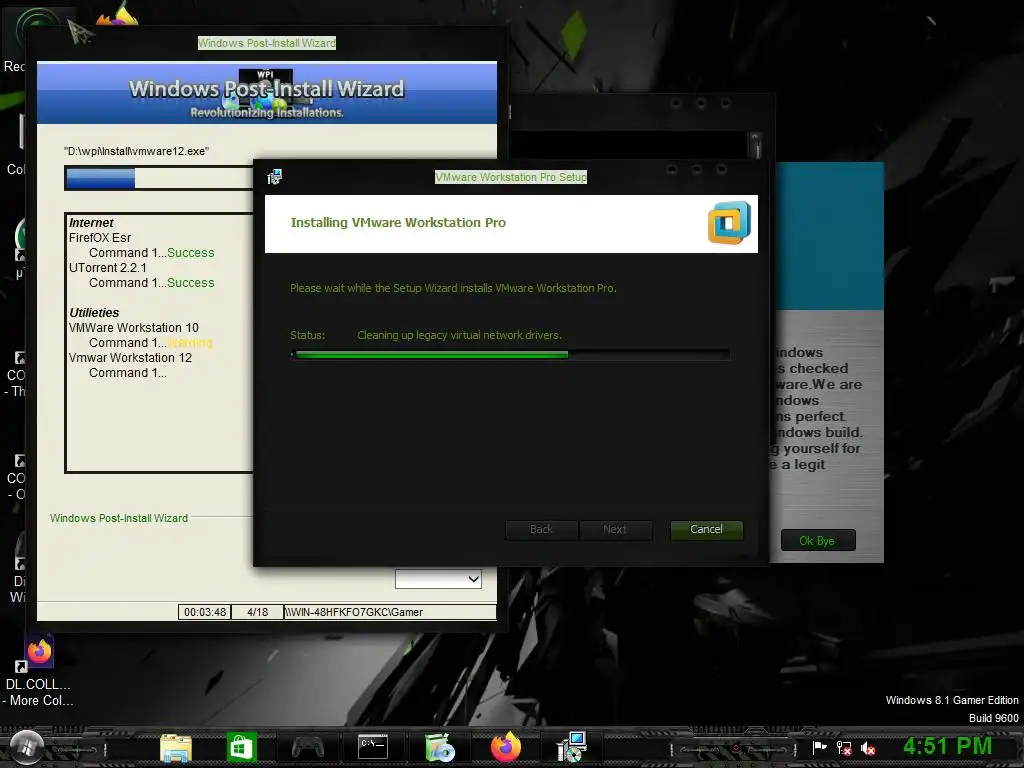Click the elapsed time 00:03:48 field
This screenshot has height=768, width=1024.
coord(205,612)
